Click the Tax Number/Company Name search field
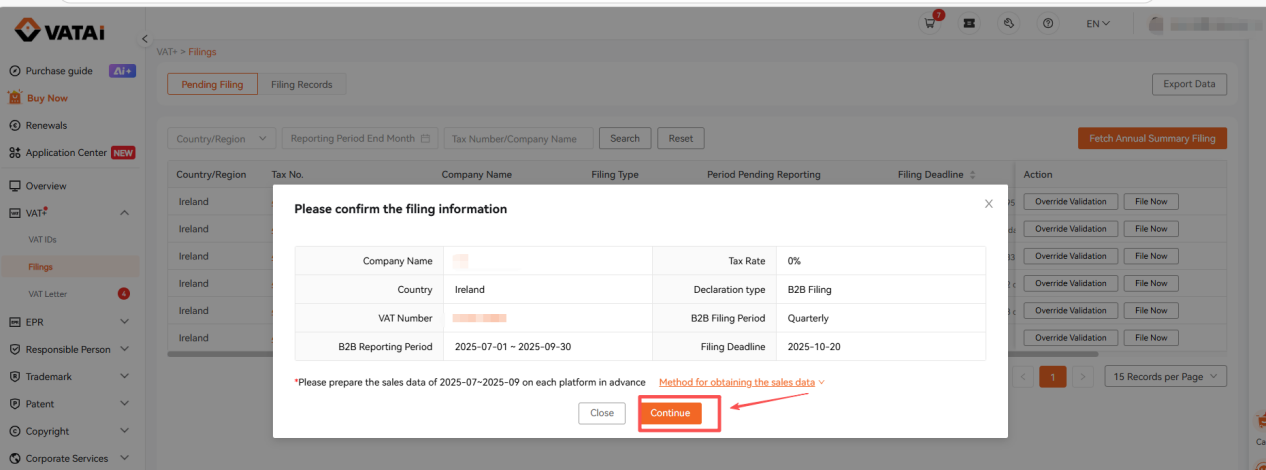 tap(518, 139)
